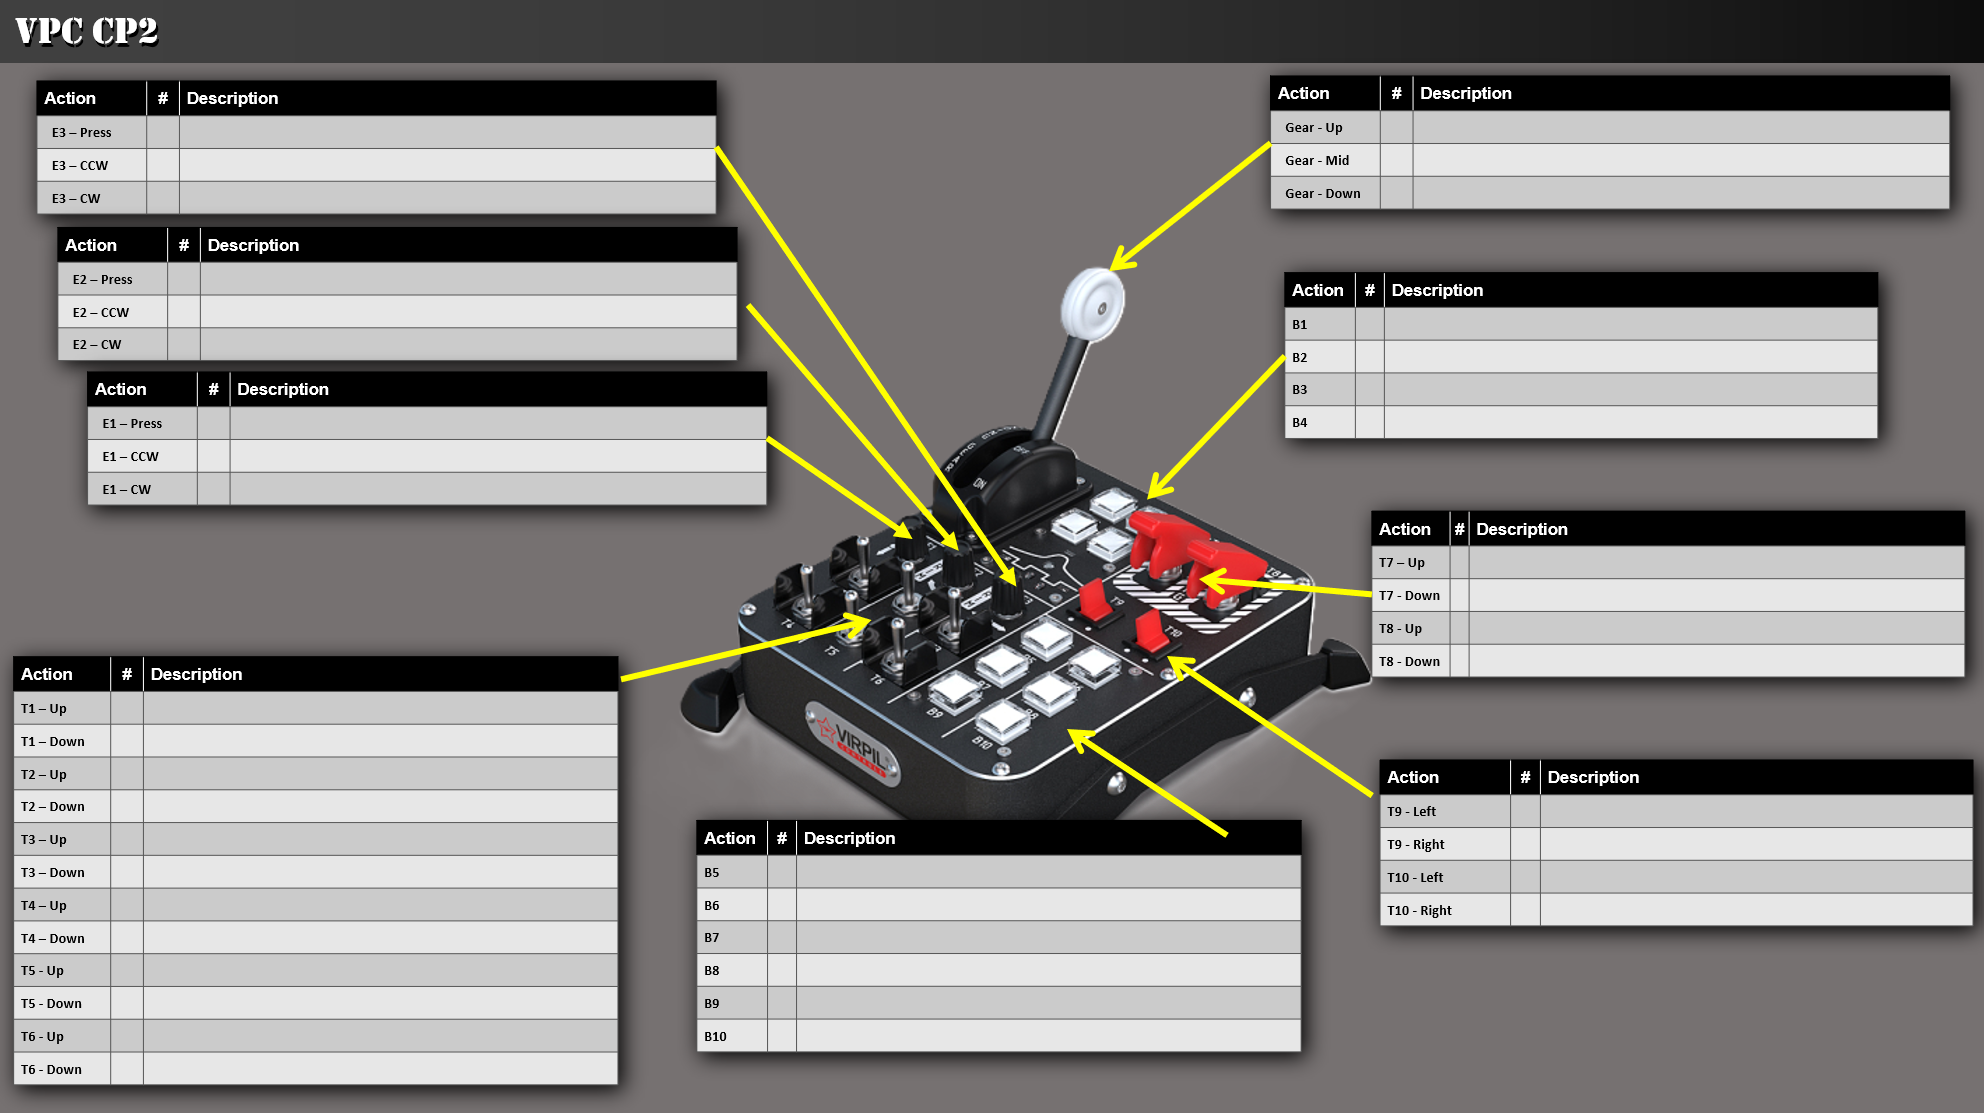This screenshot has height=1113, width=1984.
Task: Click the B5 description field
Action: (1048, 872)
